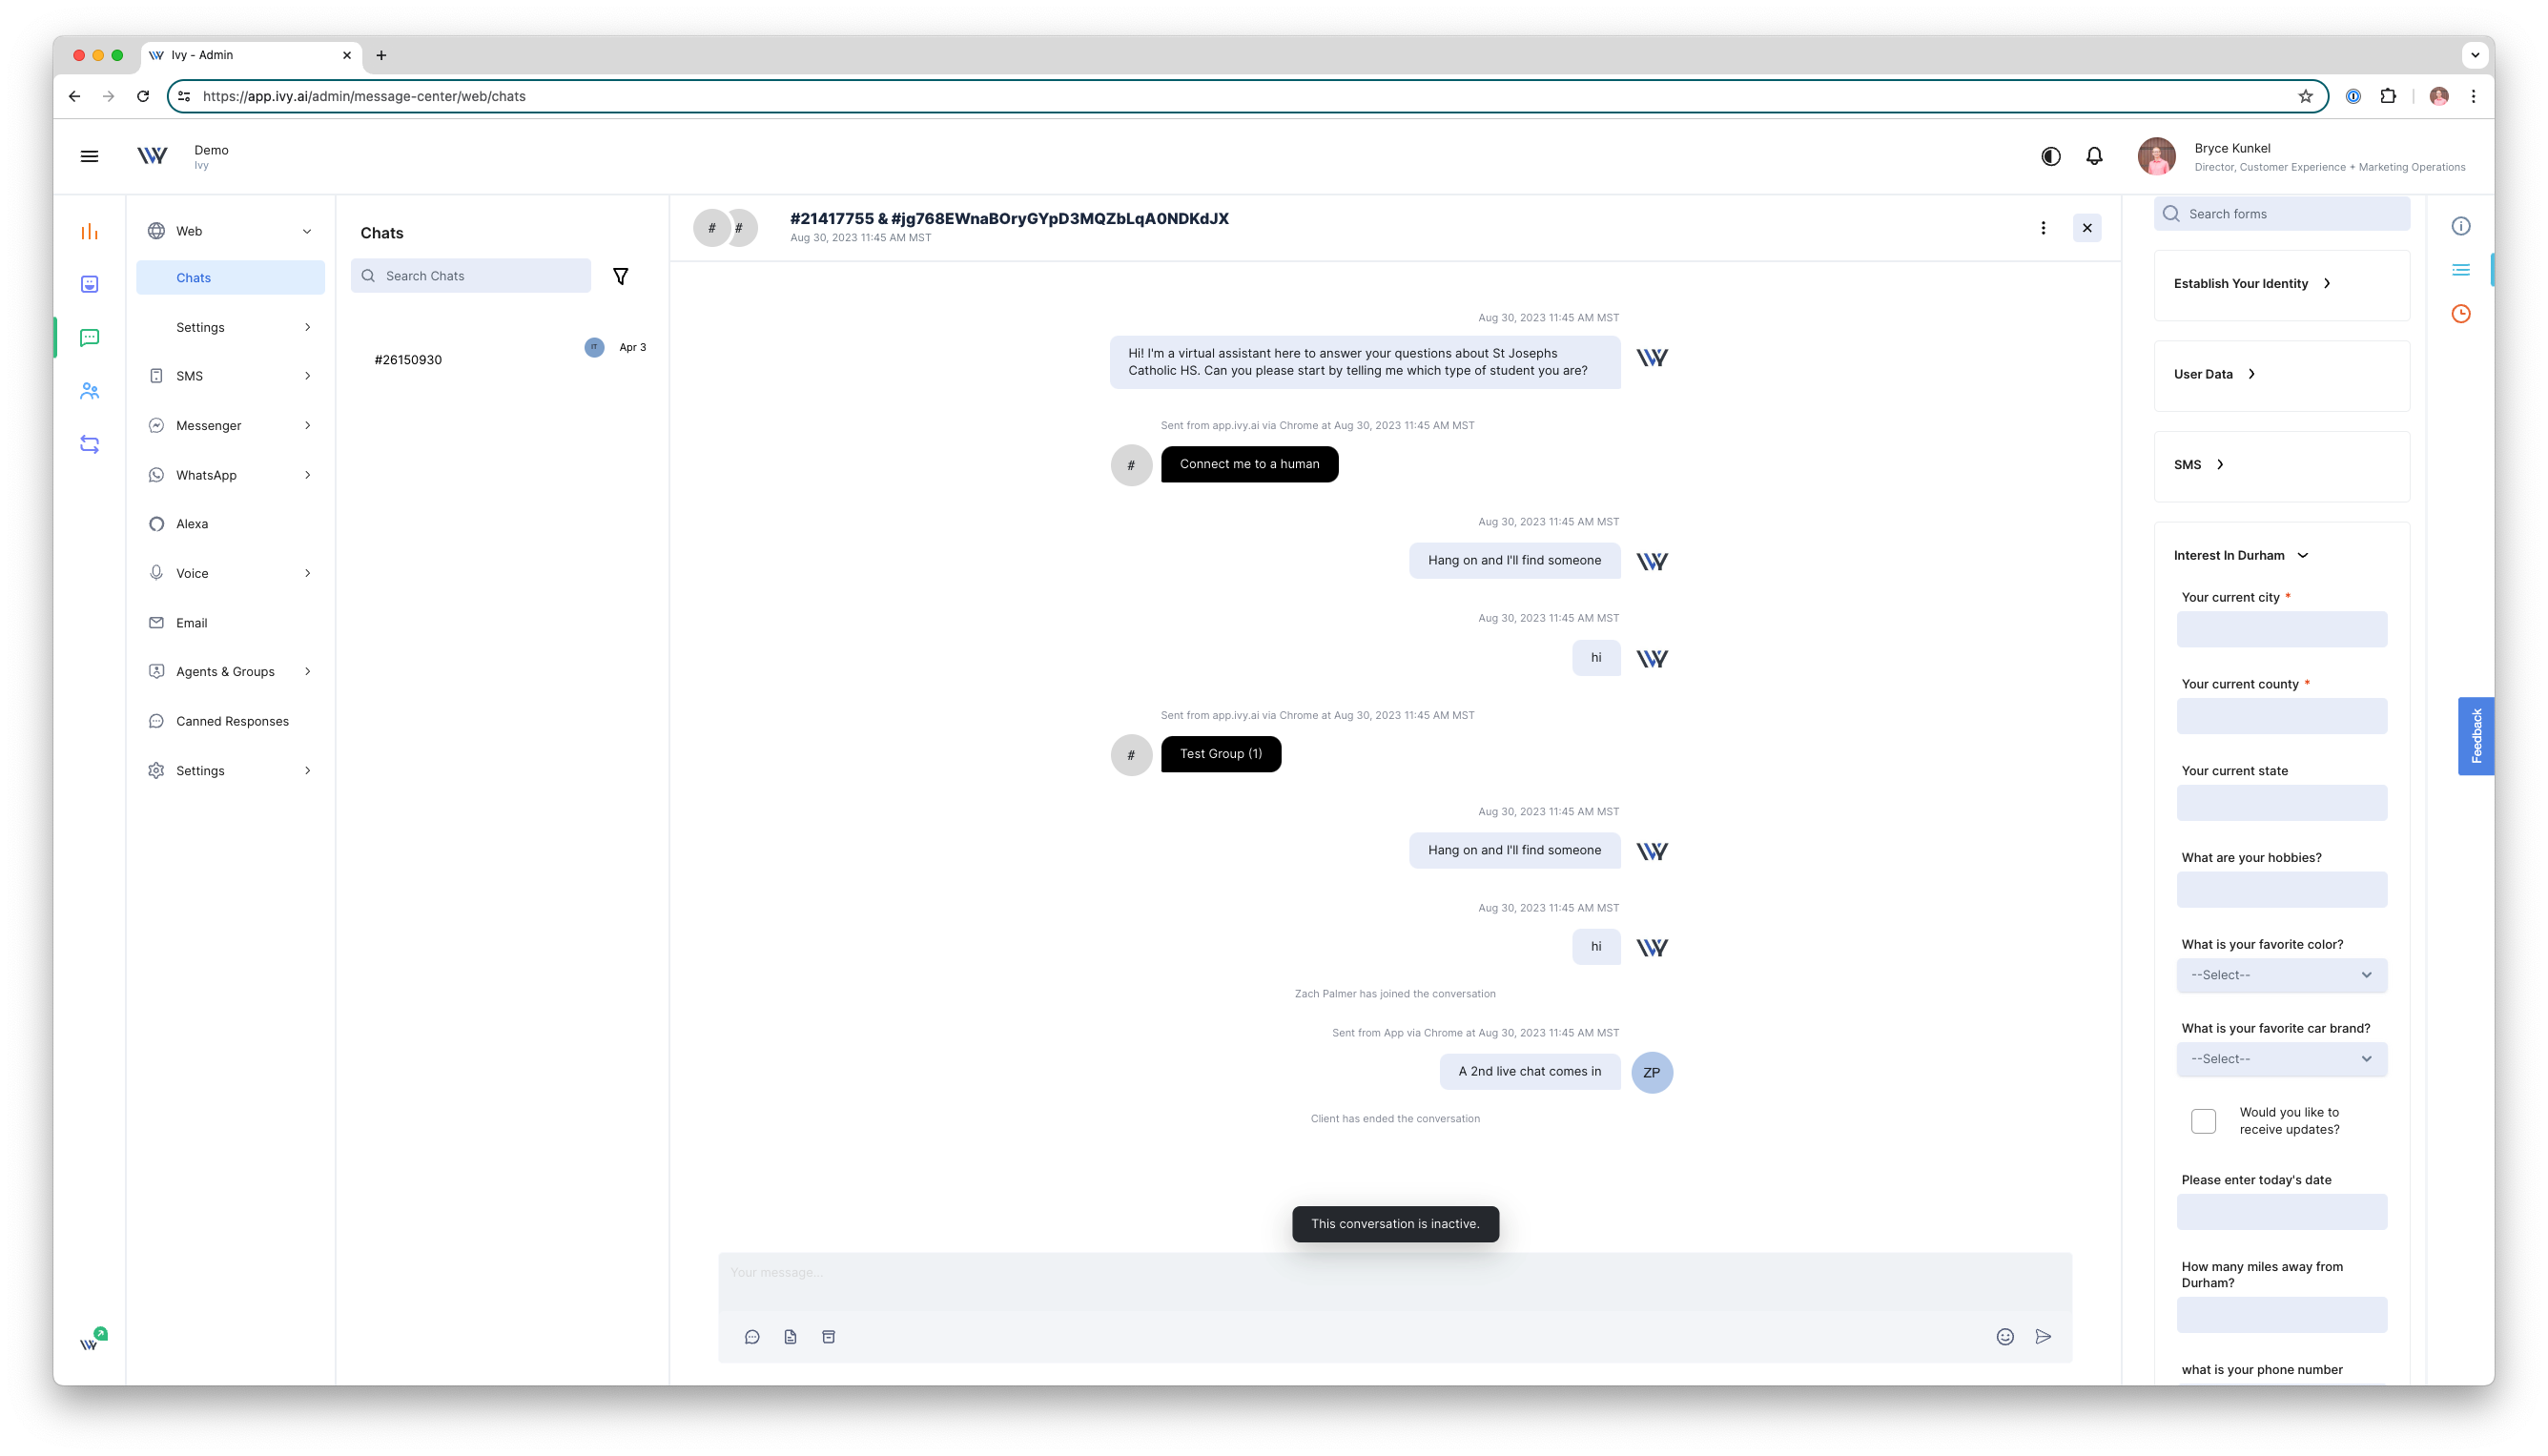Viewport: 2548px width, 1456px height.
Task: Check 'Would you like to receive updates?' box
Action: coord(2203,1121)
